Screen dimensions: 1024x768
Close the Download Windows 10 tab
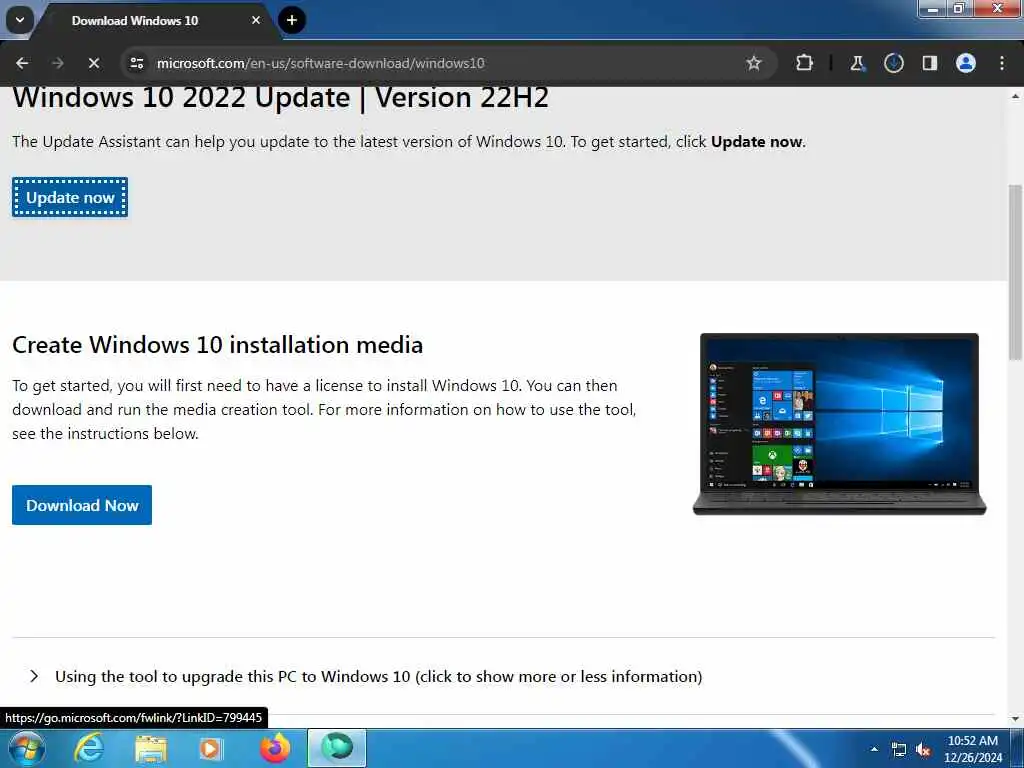coord(256,20)
